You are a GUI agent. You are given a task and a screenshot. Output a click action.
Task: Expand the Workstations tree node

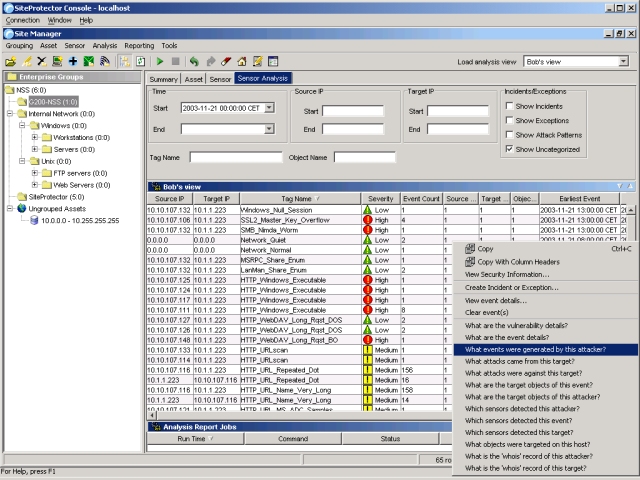pyautogui.click(x=35, y=137)
